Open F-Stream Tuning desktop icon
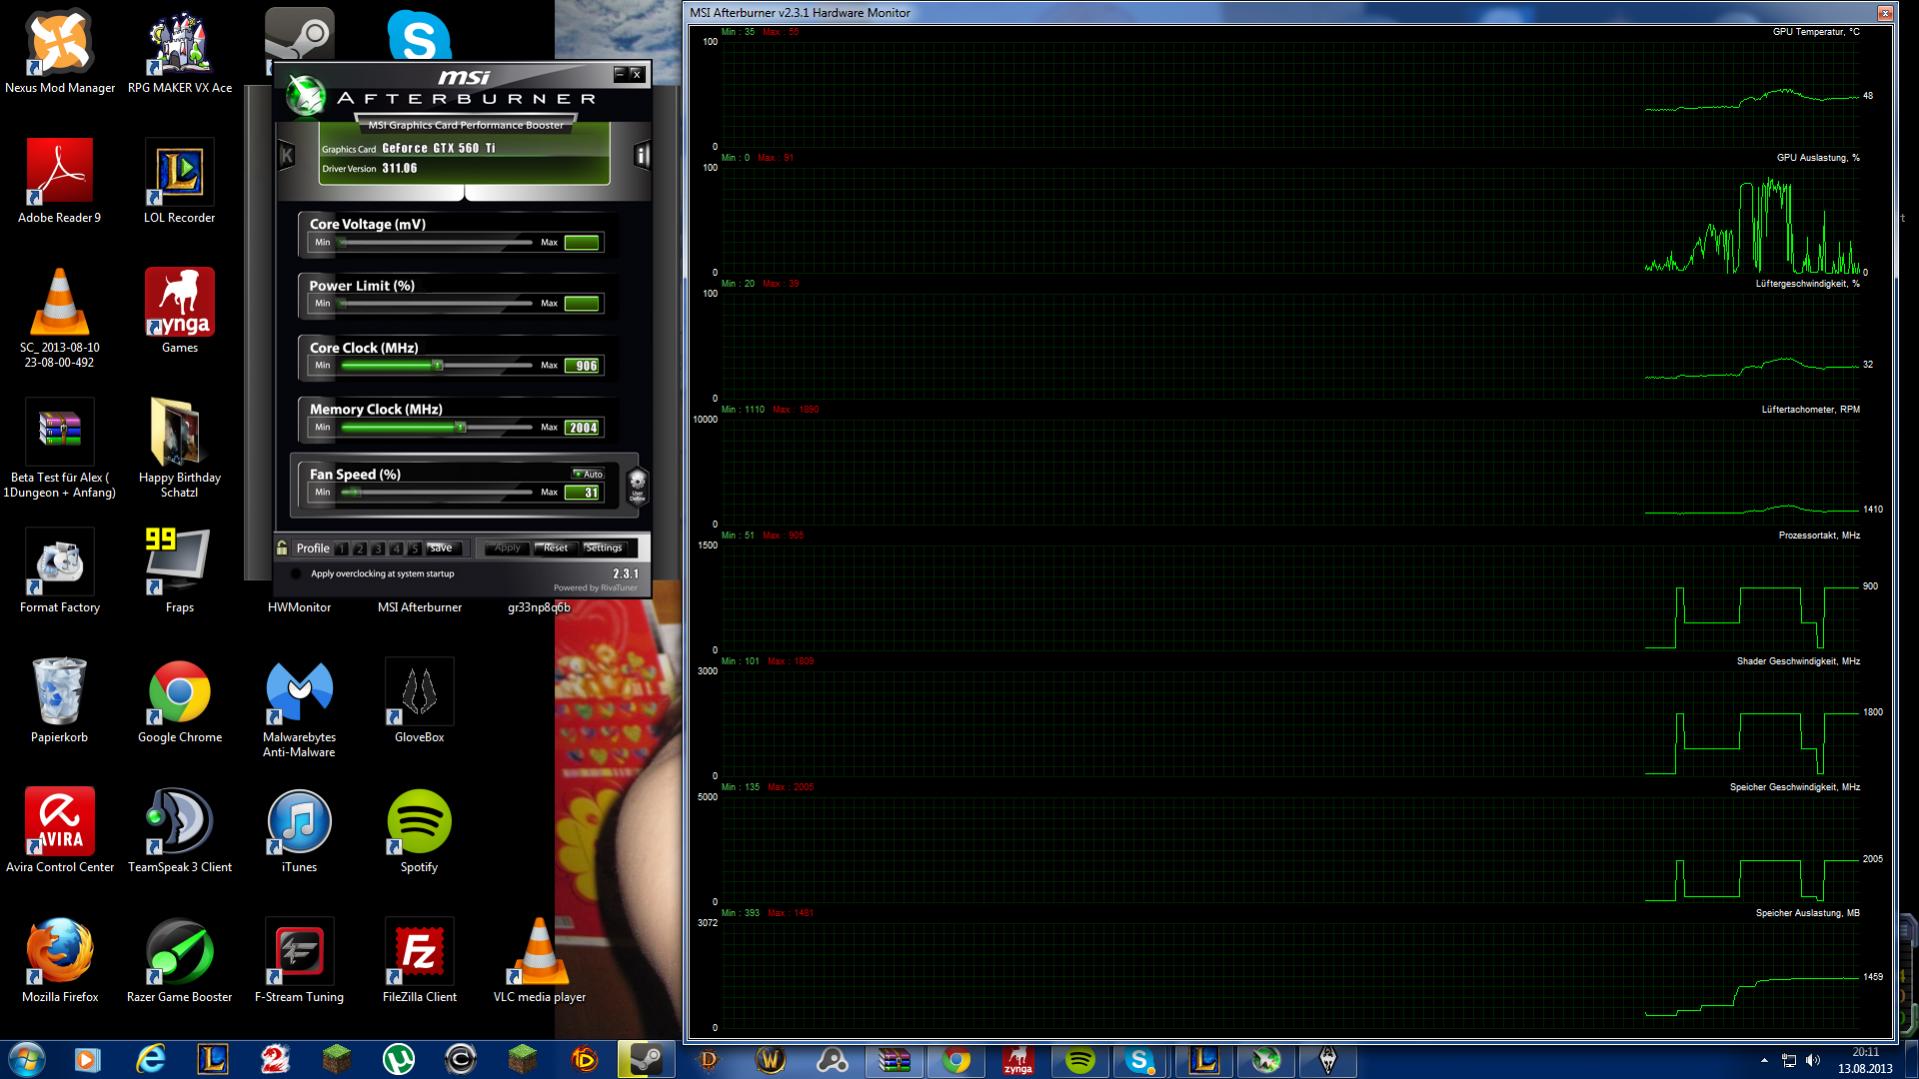Image resolution: width=1919 pixels, height=1079 pixels. [x=299, y=961]
